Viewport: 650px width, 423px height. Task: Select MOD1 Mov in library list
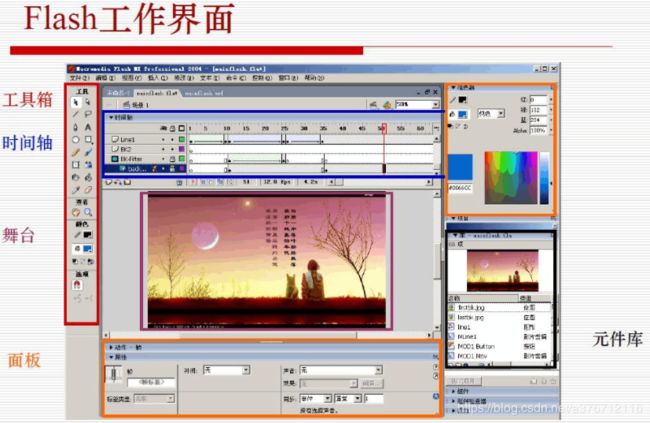(472, 356)
